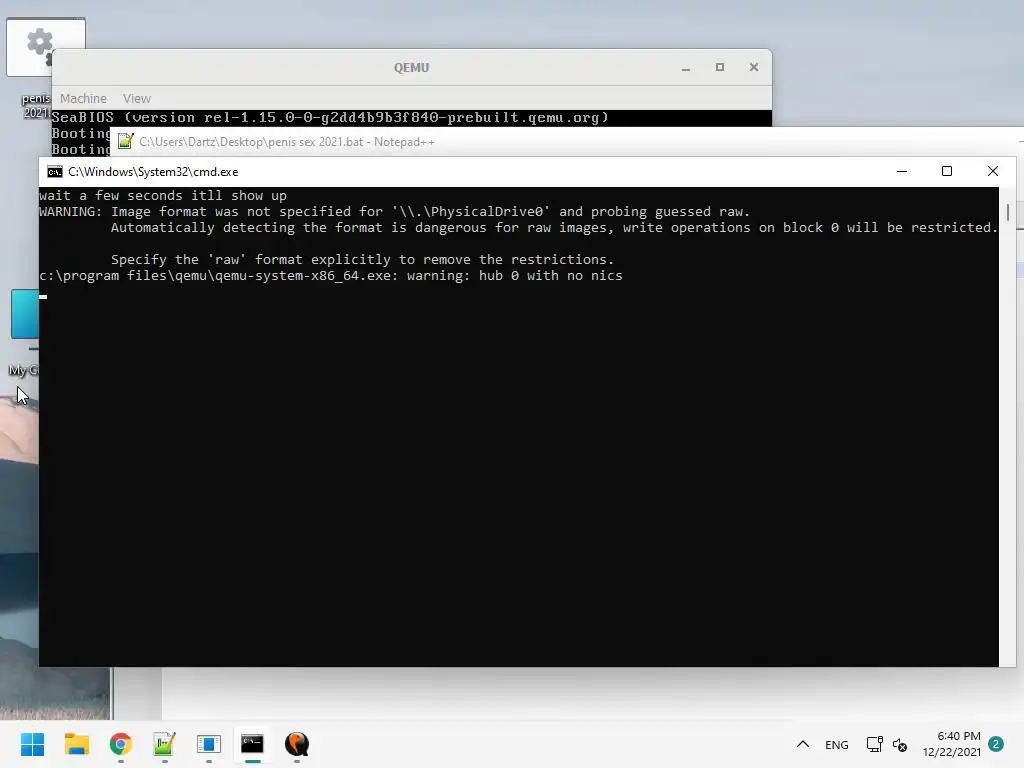Click the QEMU window title
This screenshot has height=768, width=1024.
[x=411, y=68]
